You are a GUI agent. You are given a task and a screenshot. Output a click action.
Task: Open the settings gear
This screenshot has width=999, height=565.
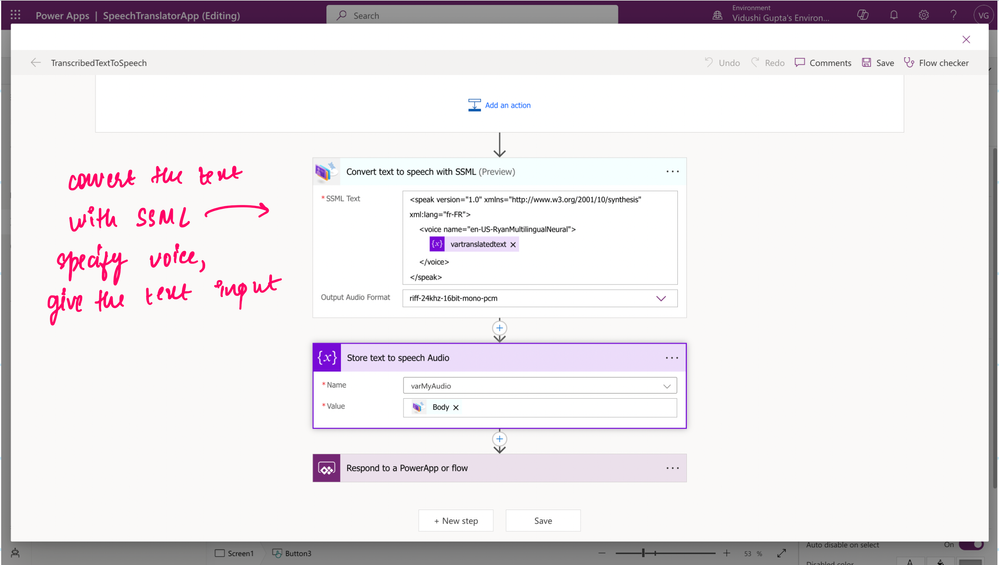924,15
